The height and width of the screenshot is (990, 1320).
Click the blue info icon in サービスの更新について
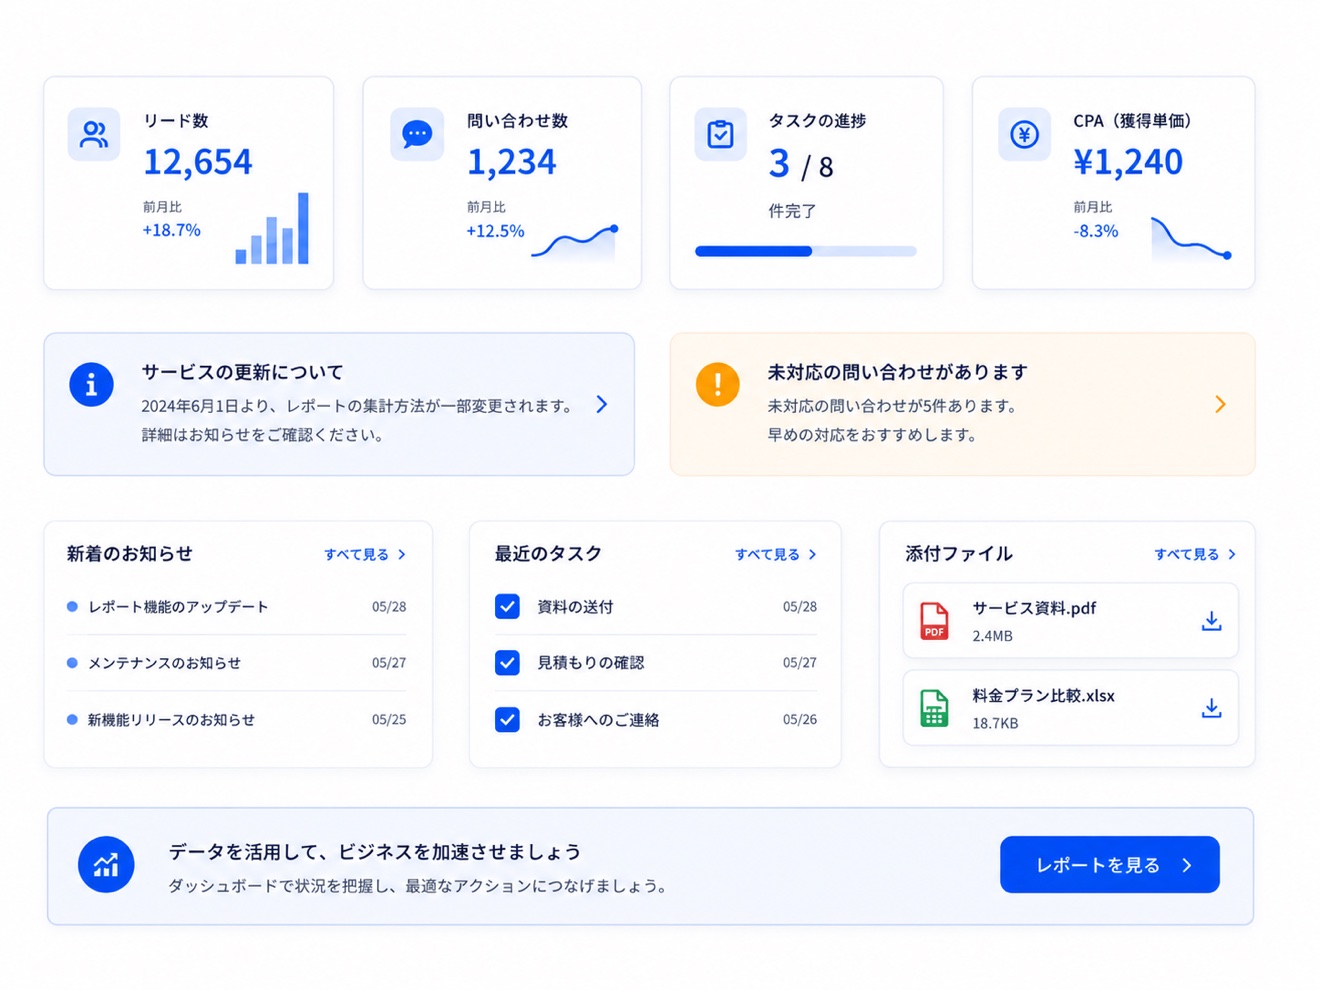[91, 384]
